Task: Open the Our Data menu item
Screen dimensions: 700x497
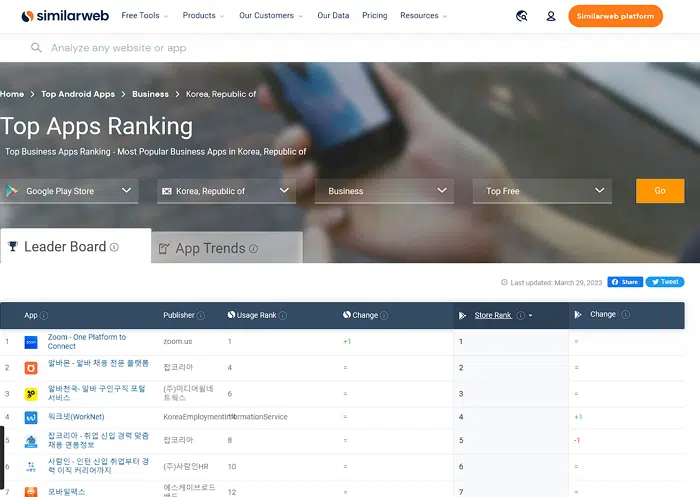Action: (333, 16)
